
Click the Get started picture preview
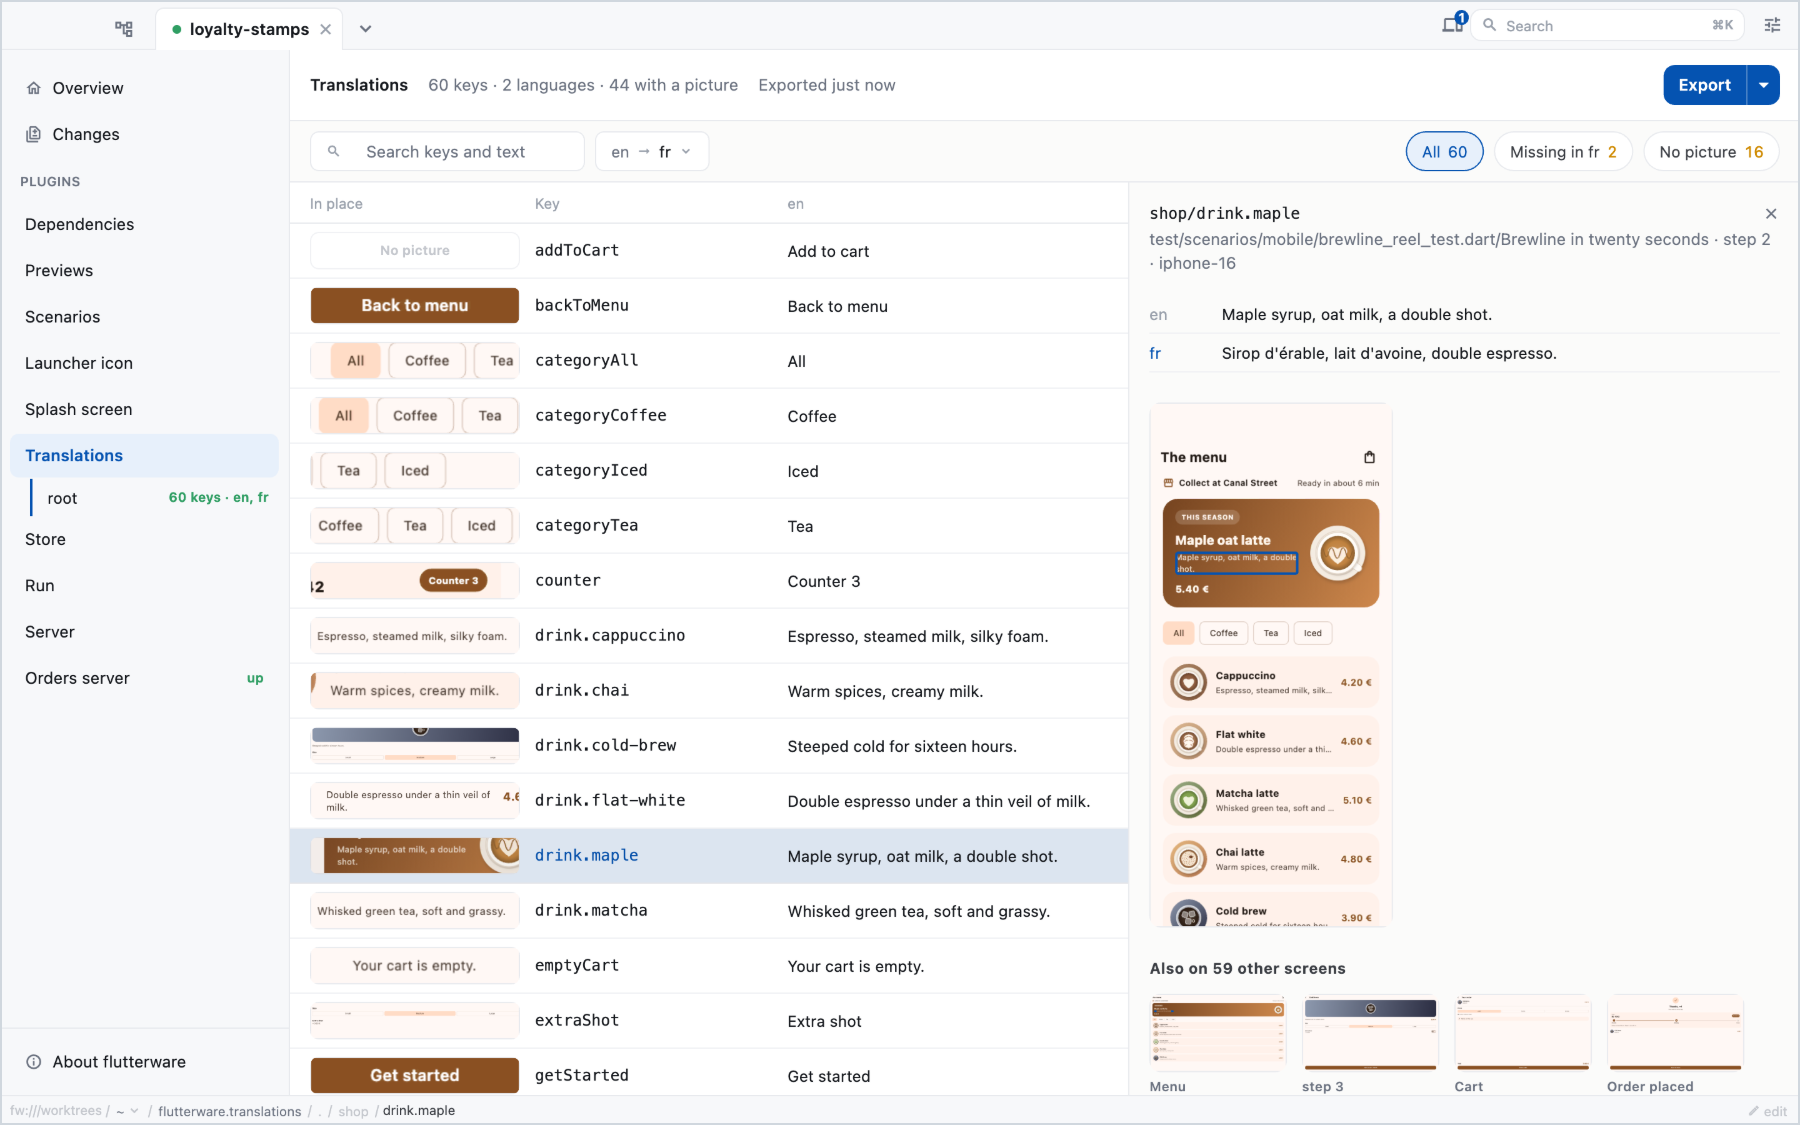point(415,1075)
